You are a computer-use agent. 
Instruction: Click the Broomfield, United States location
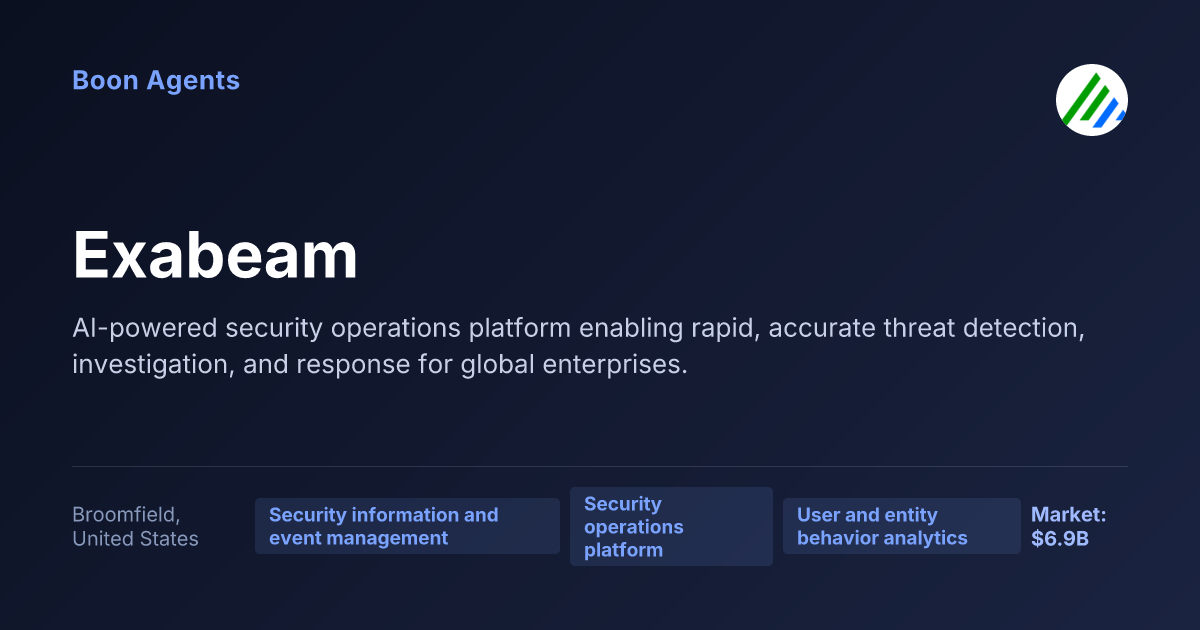[135, 527]
